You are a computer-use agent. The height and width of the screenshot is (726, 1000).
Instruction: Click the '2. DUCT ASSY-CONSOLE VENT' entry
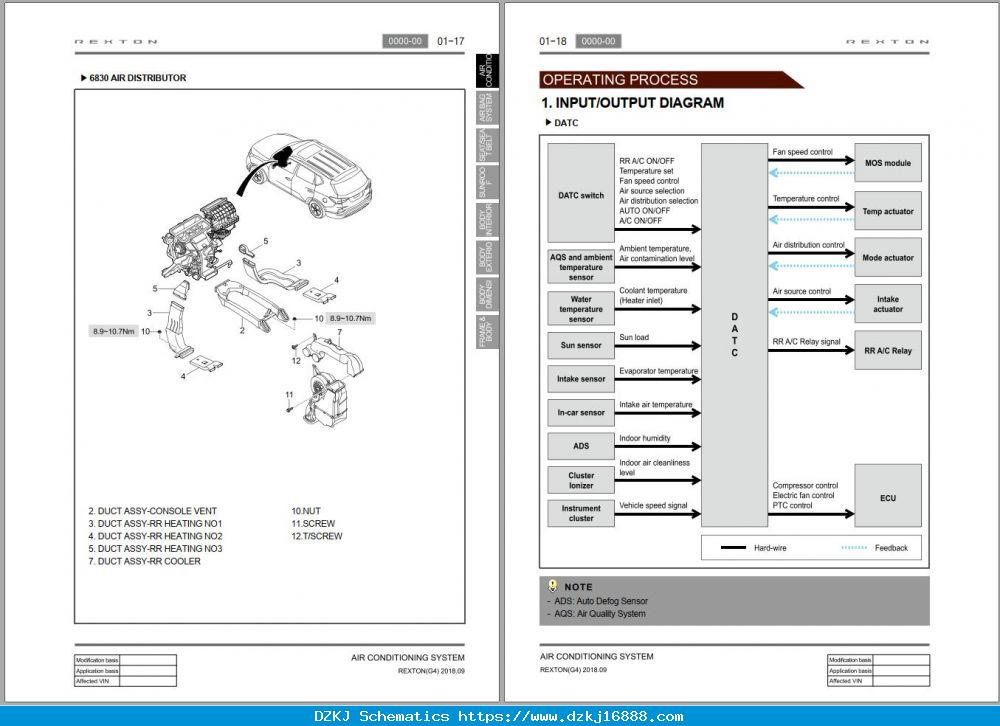(152, 511)
